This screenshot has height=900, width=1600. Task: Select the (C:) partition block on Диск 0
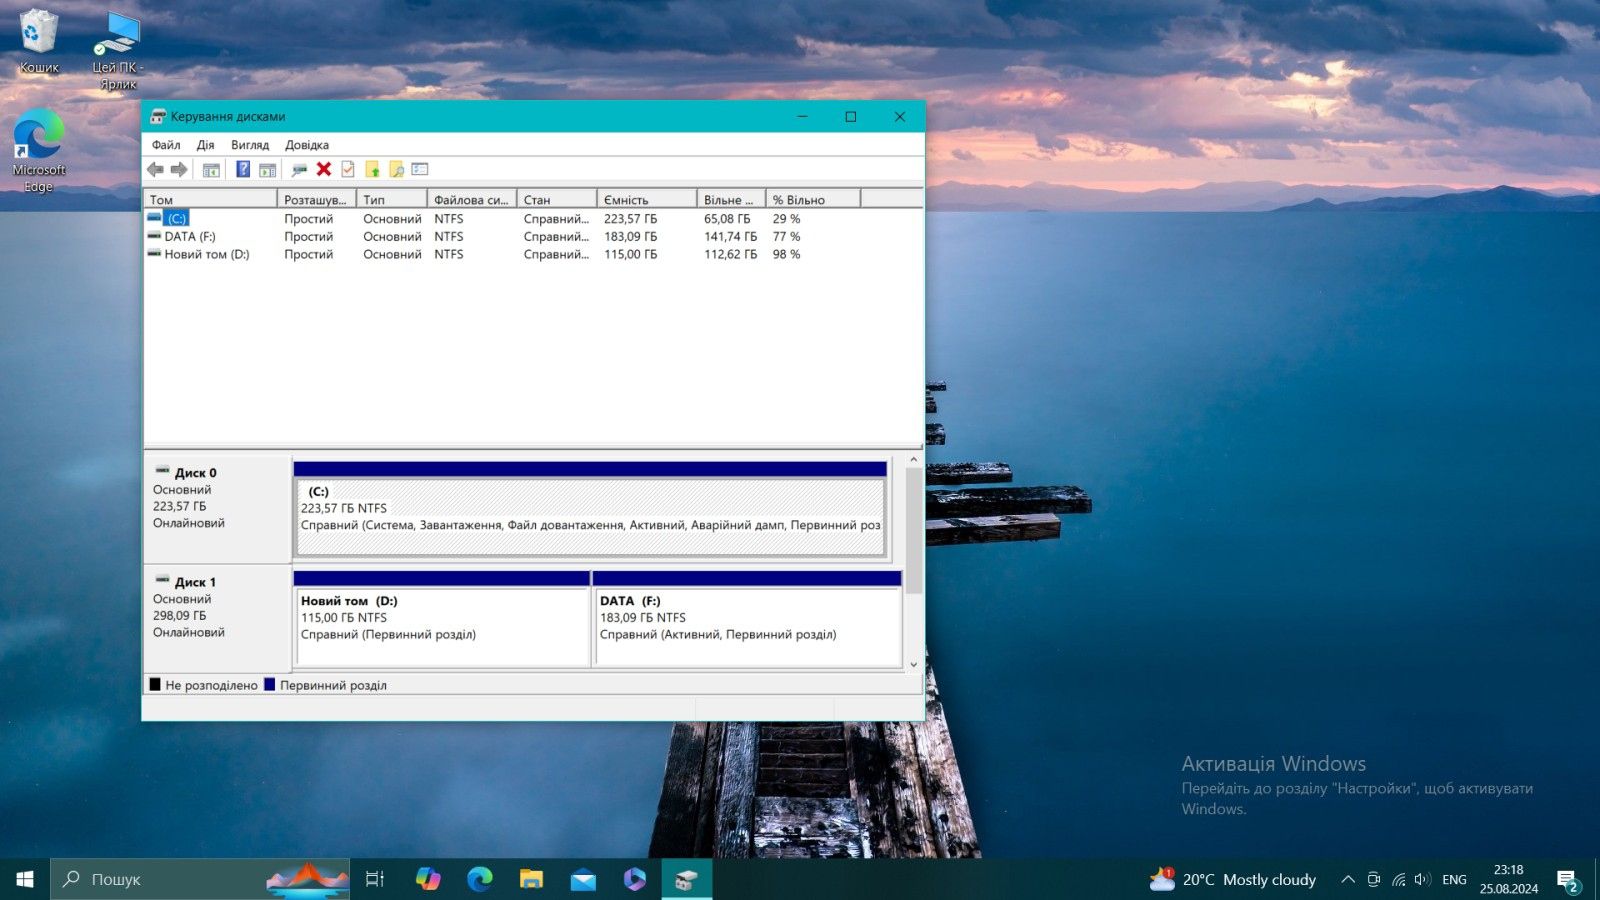(590, 517)
